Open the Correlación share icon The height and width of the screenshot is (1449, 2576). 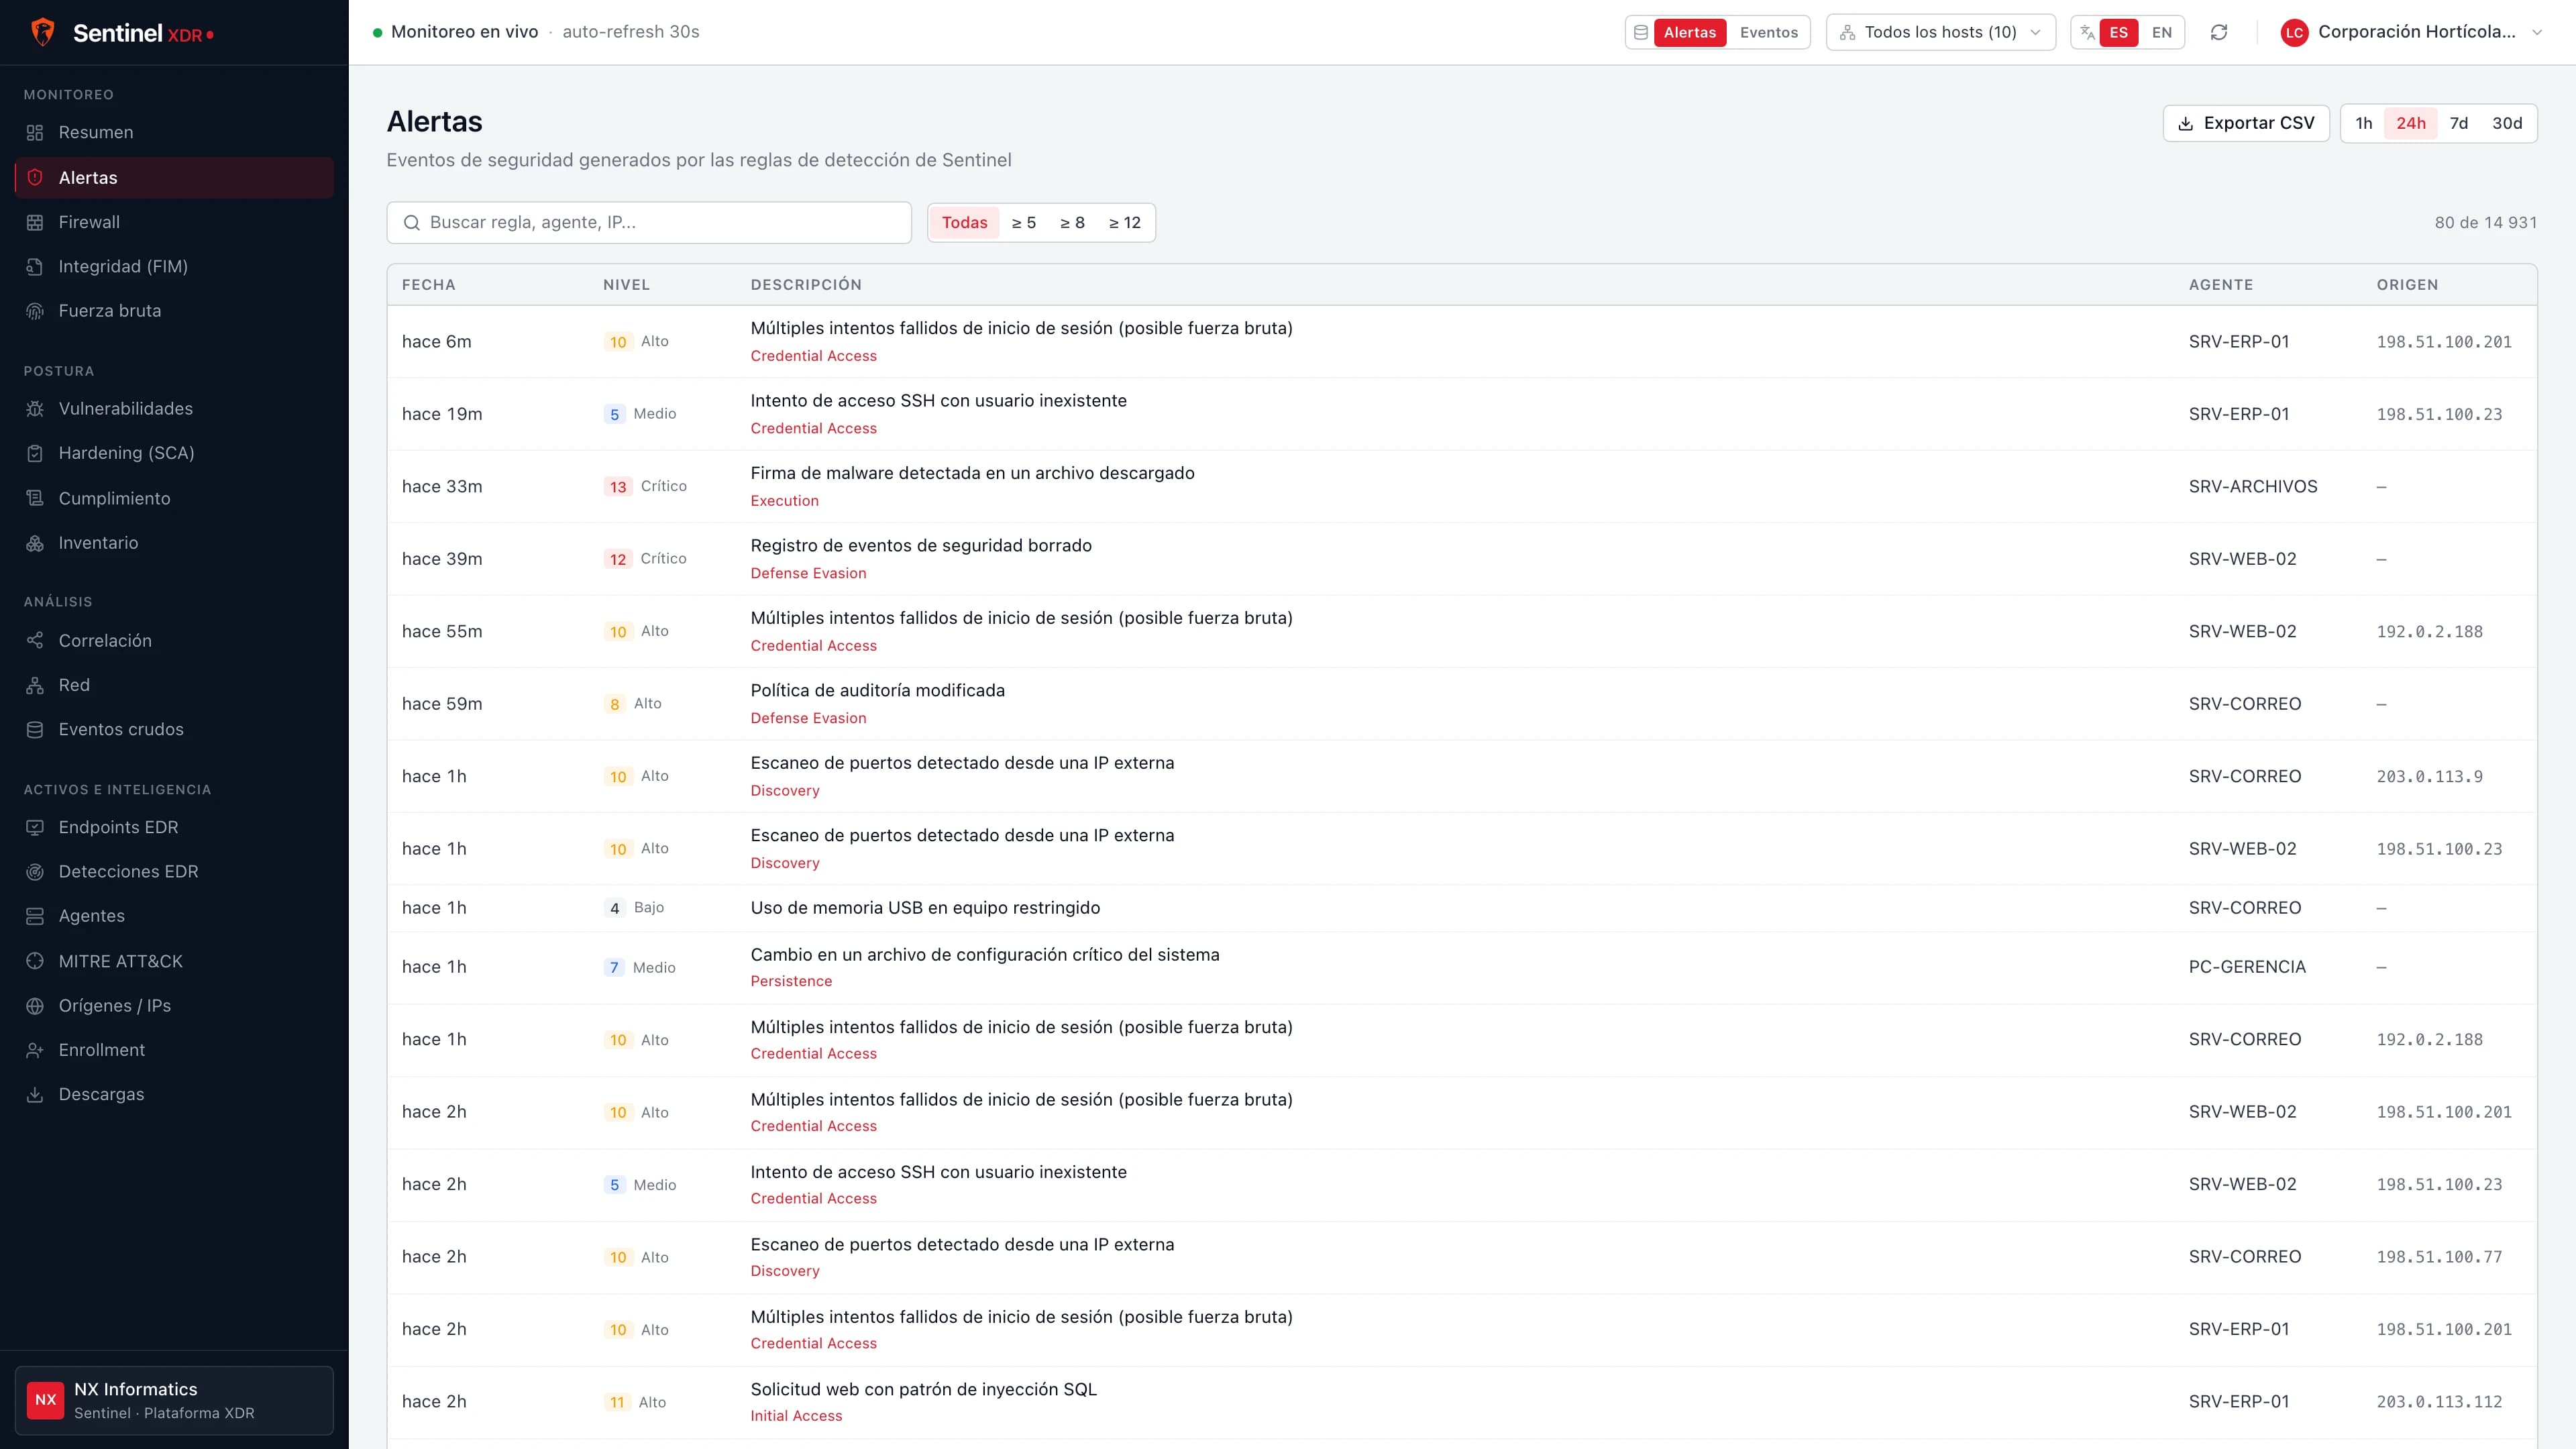click(35, 641)
